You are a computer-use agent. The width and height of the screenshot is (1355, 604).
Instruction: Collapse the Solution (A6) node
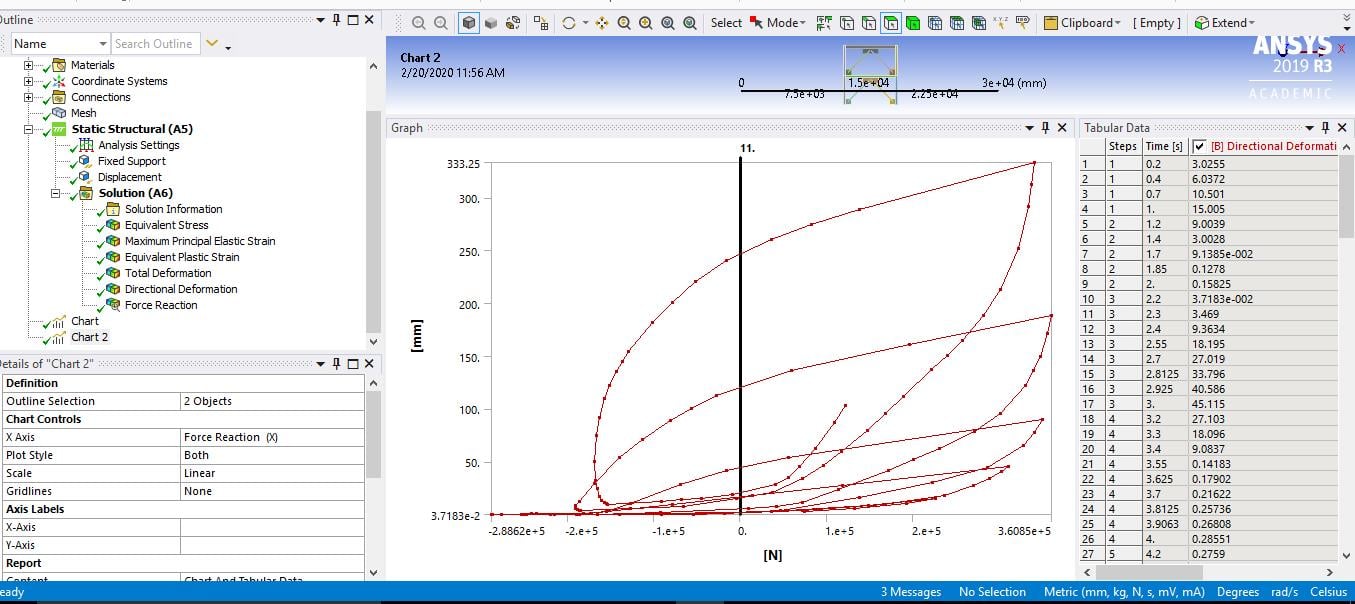click(56, 193)
